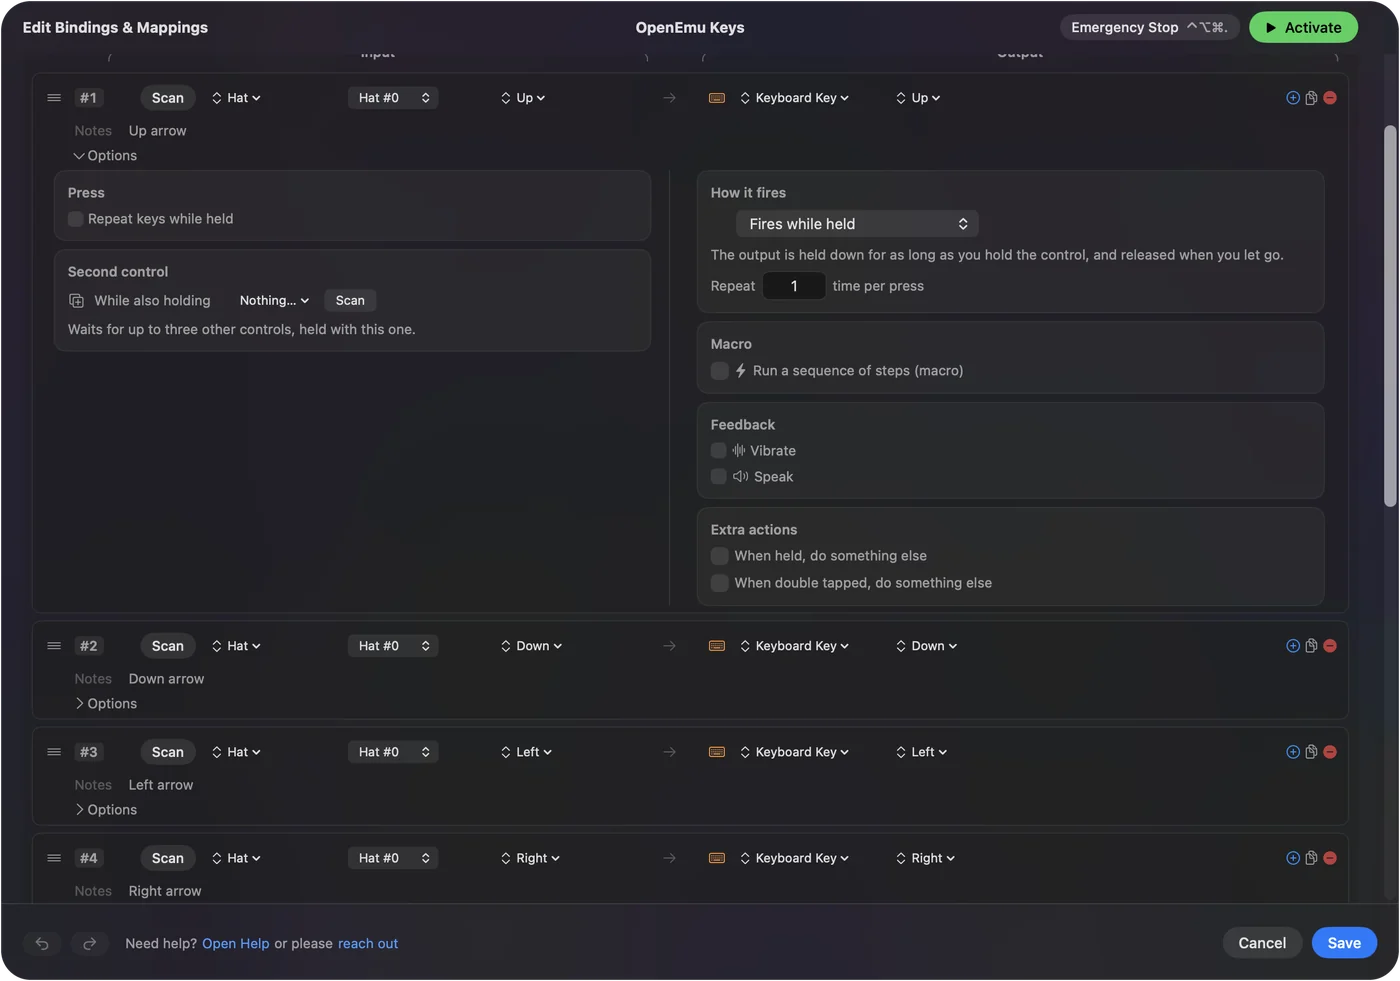The width and height of the screenshot is (1400, 981).
Task: Save the bindings
Action: 1344,943
